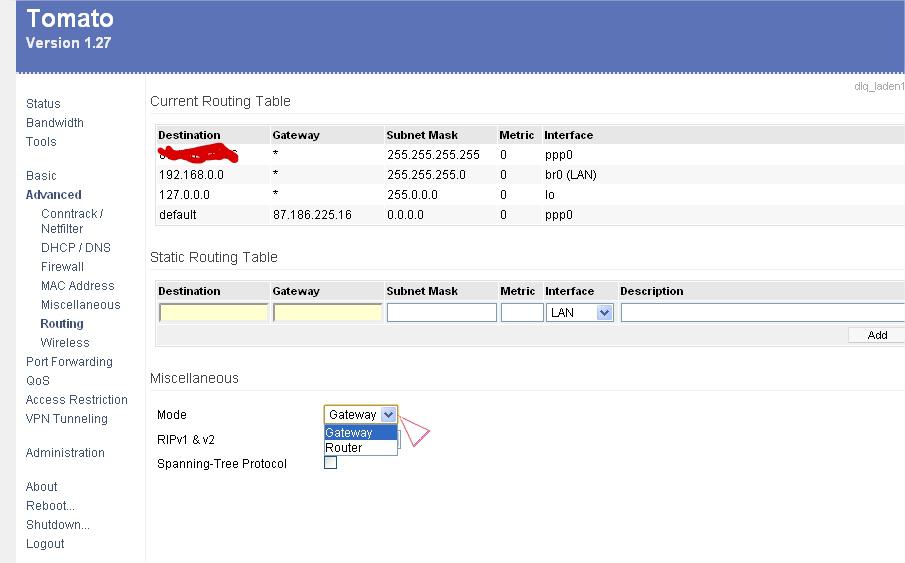Click the Static Routing Table heading
This screenshot has height=563, width=905.
point(214,258)
